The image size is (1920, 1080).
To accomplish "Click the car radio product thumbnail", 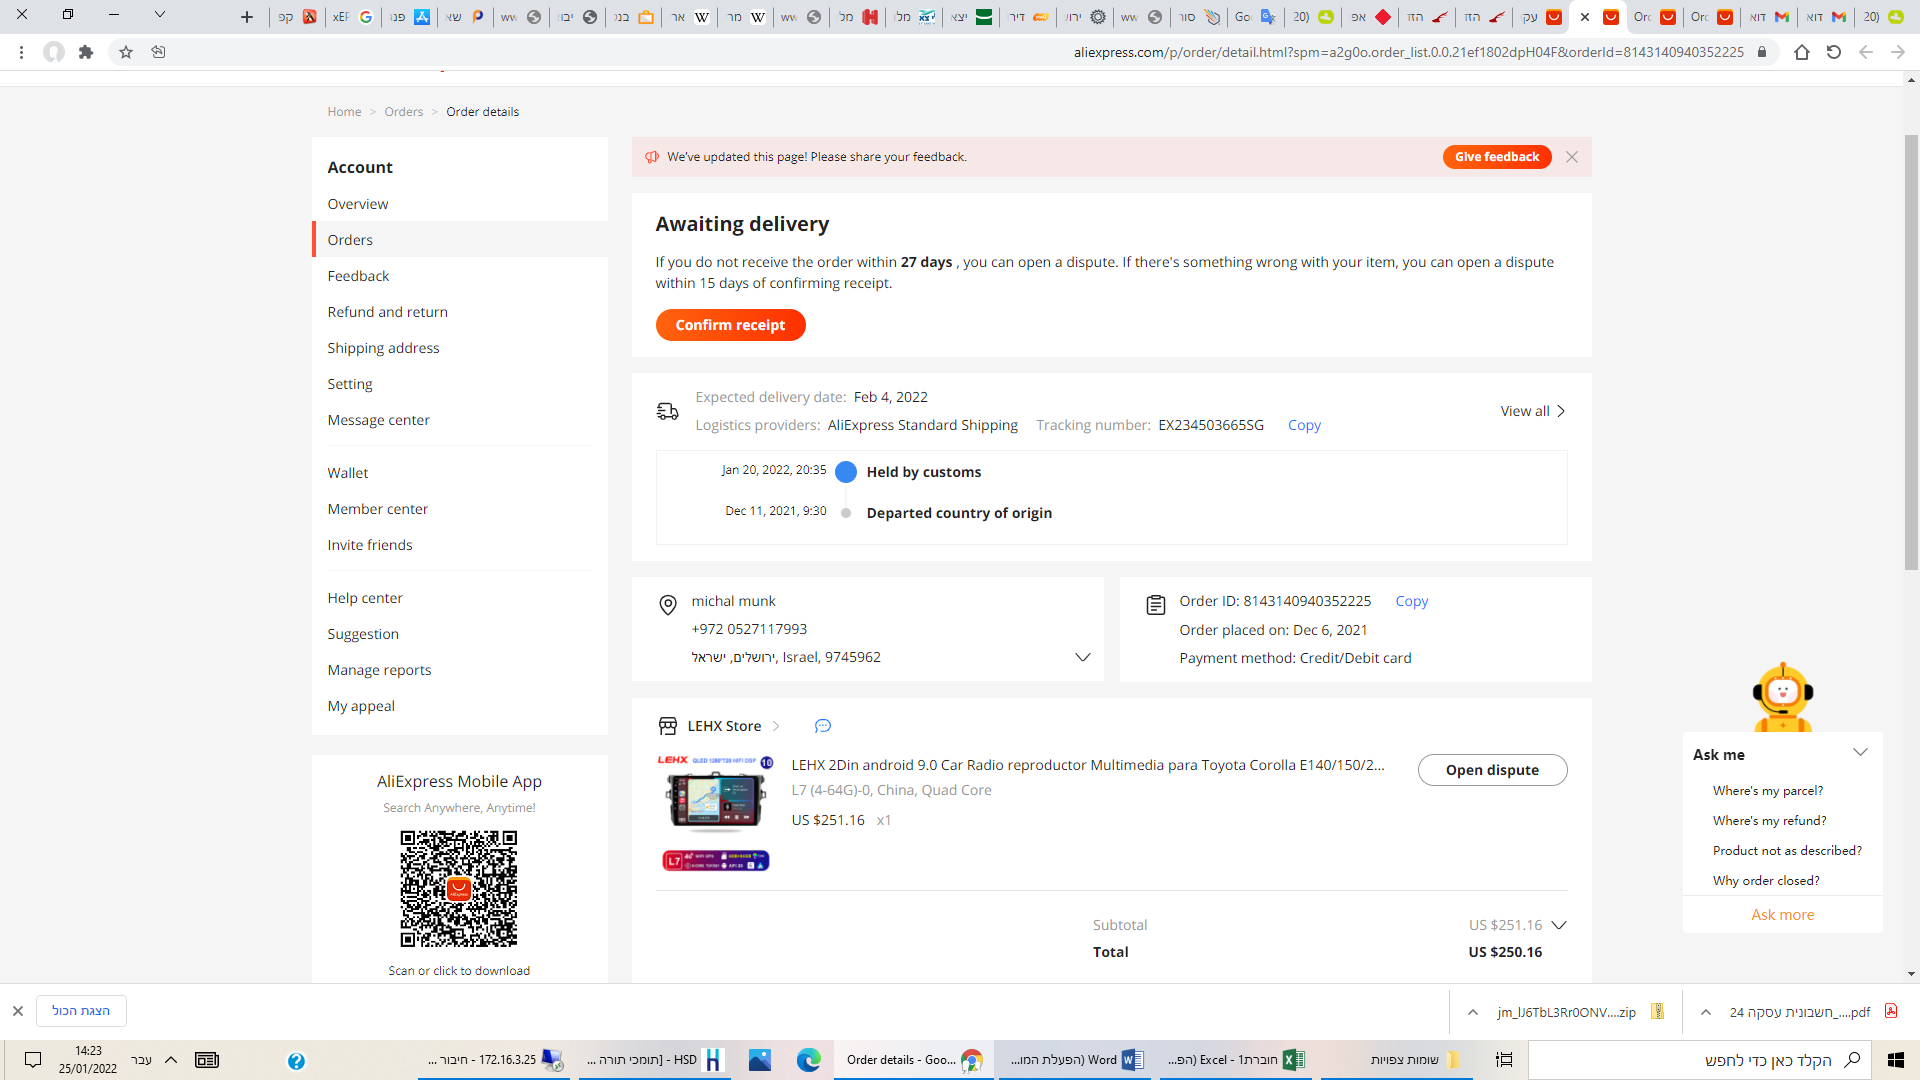I will [715, 795].
